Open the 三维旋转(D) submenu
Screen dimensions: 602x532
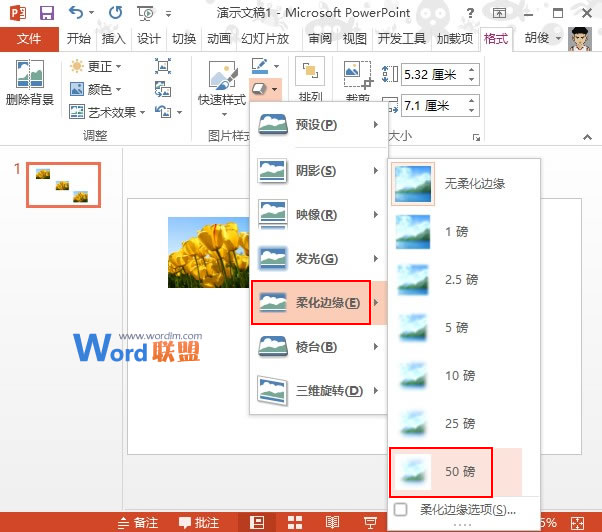pyautogui.click(x=318, y=391)
